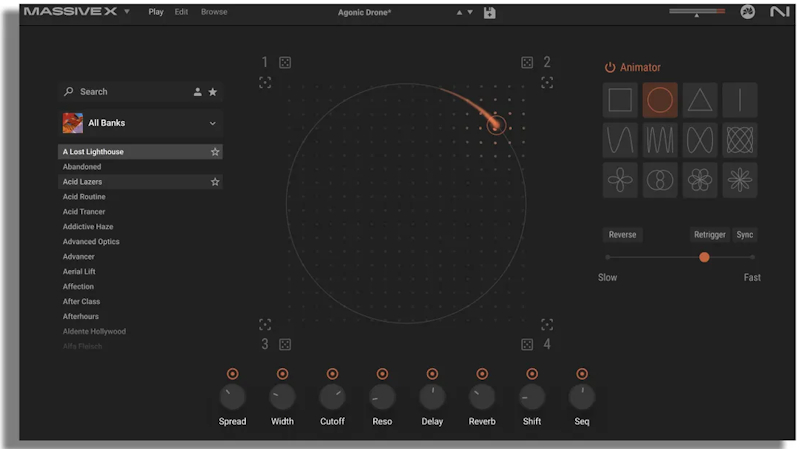Toggle the ring button above Cutoff
This screenshot has height=449, width=800.
click(332, 374)
